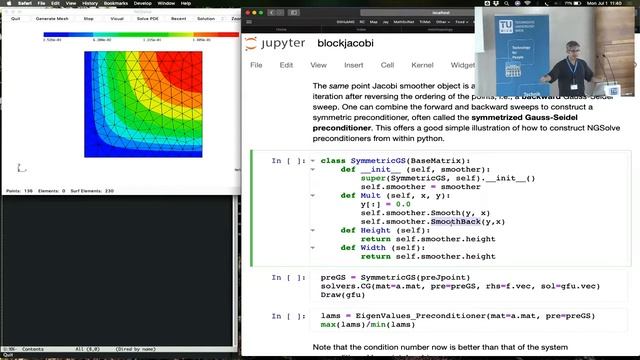Click the first Safari tab
The width and height of the screenshot is (640, 360).
pos(281,30)
